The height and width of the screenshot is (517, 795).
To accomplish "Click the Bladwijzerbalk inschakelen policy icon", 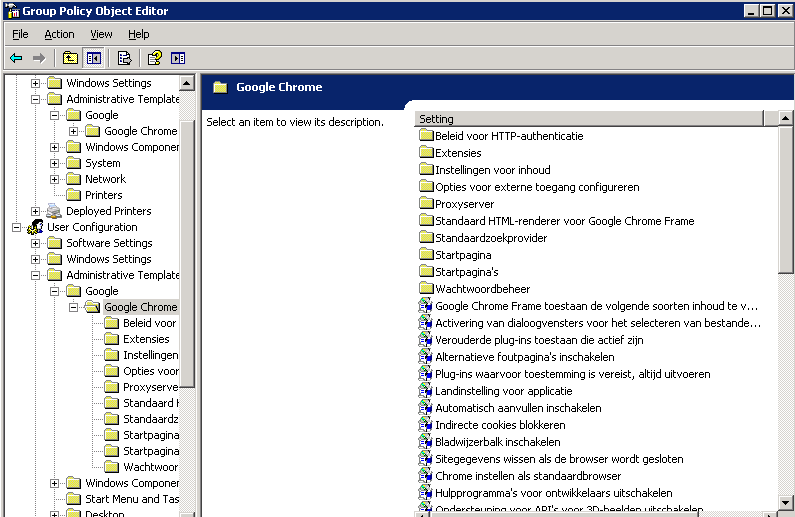I will [x=425, y=442].
